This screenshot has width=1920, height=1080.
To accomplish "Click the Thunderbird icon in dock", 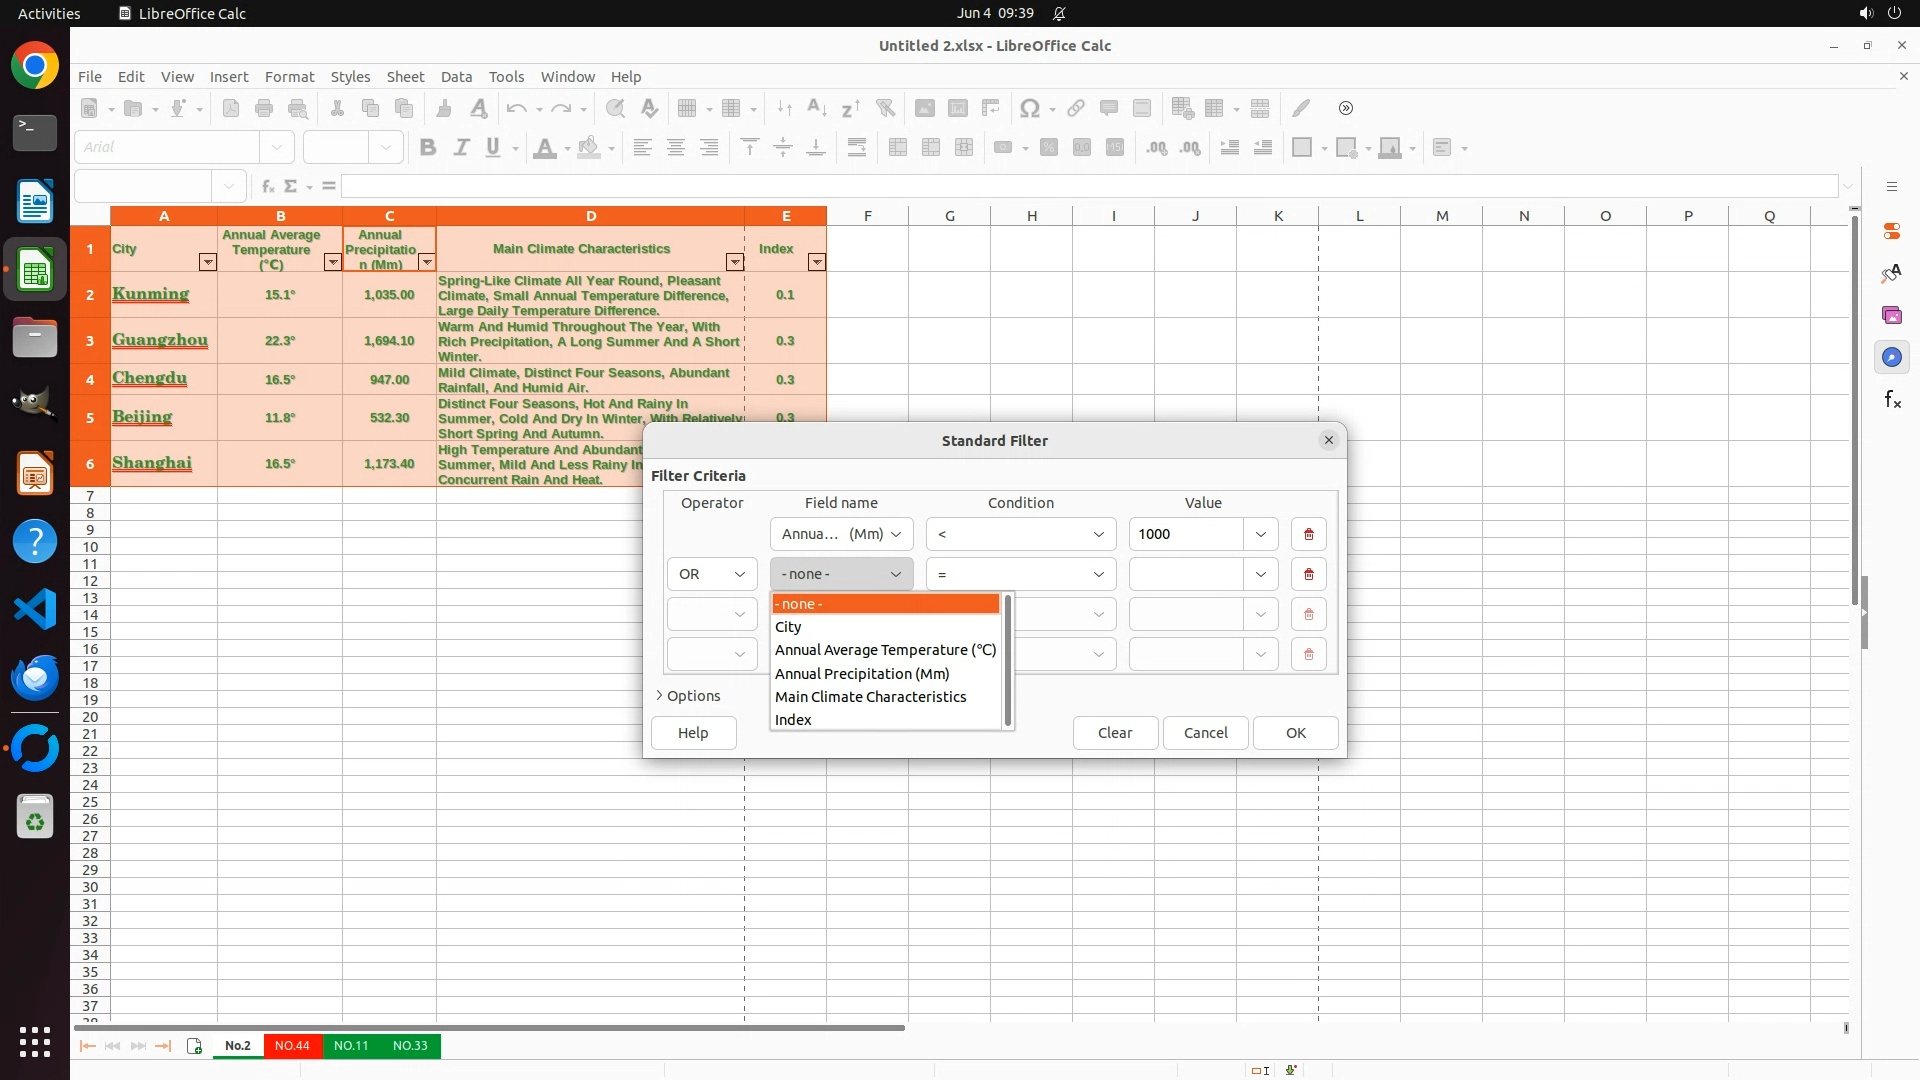I will 35,678.
